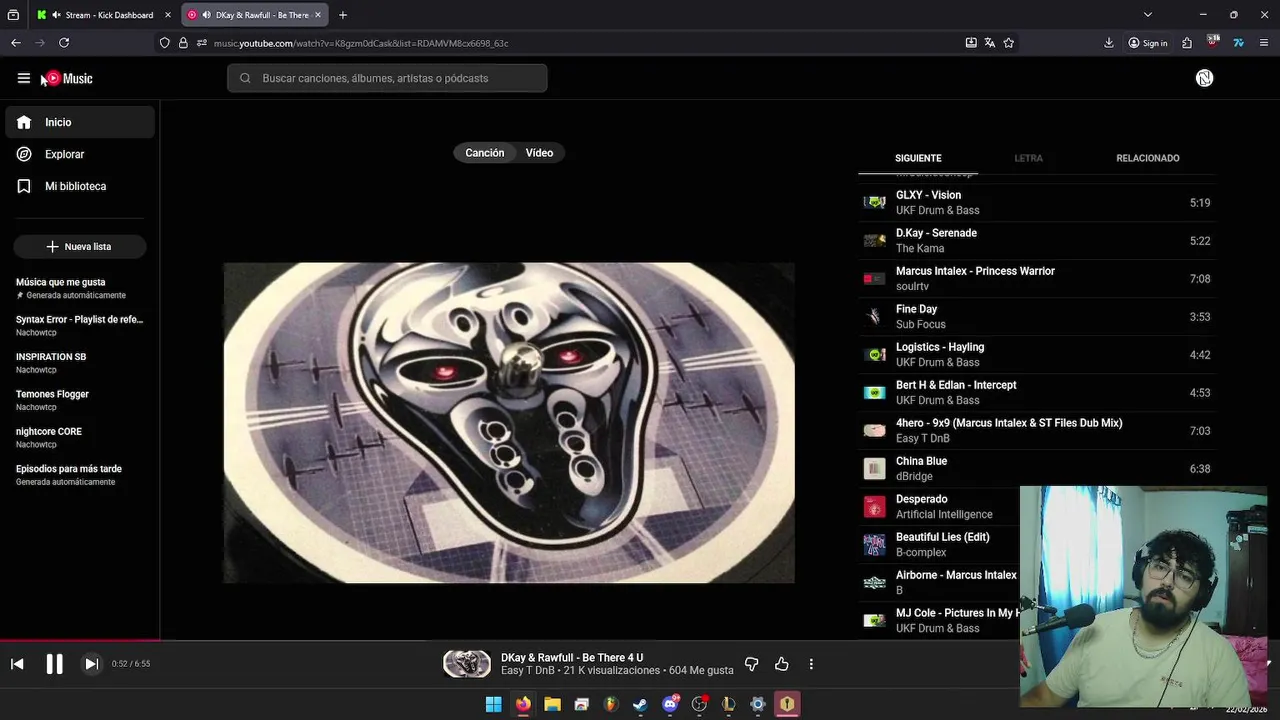The image size is (1280, 720).
Task: Open the hamburger guide menu
Action: 24,78
